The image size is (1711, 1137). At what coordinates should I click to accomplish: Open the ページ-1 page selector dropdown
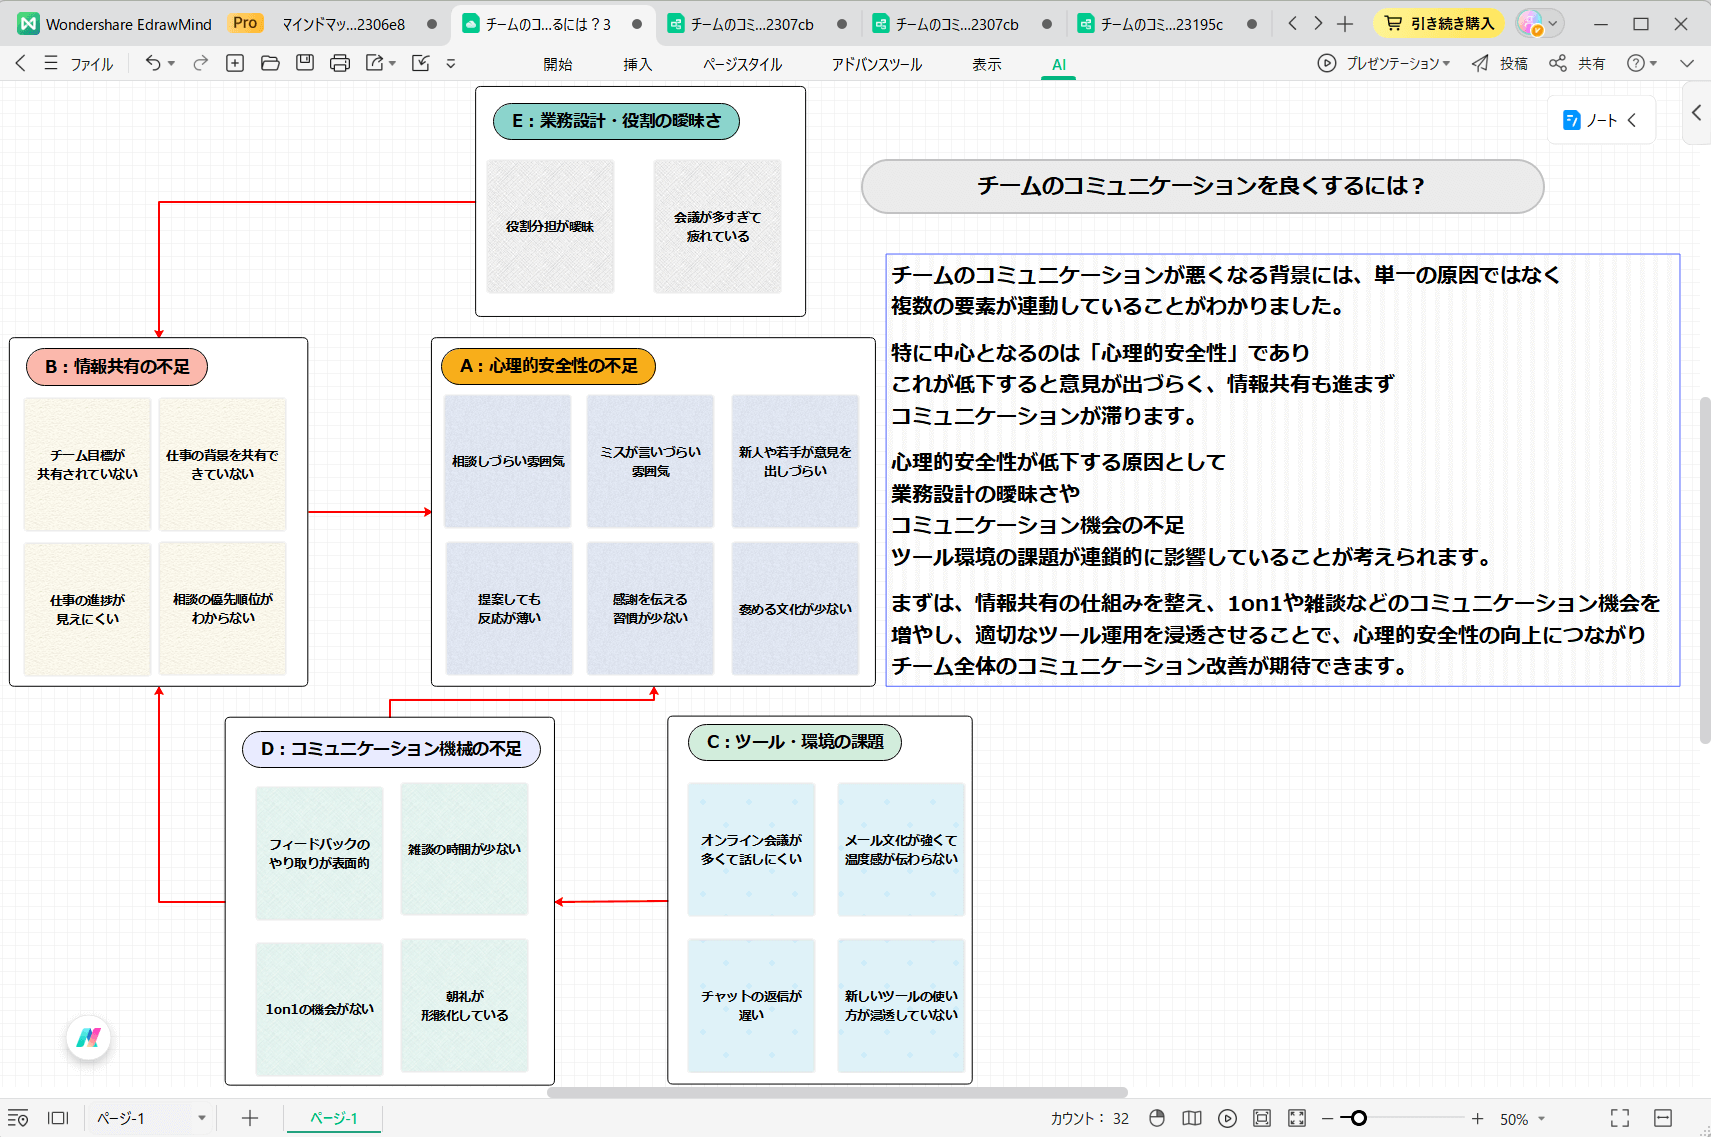pos(201,1118)
